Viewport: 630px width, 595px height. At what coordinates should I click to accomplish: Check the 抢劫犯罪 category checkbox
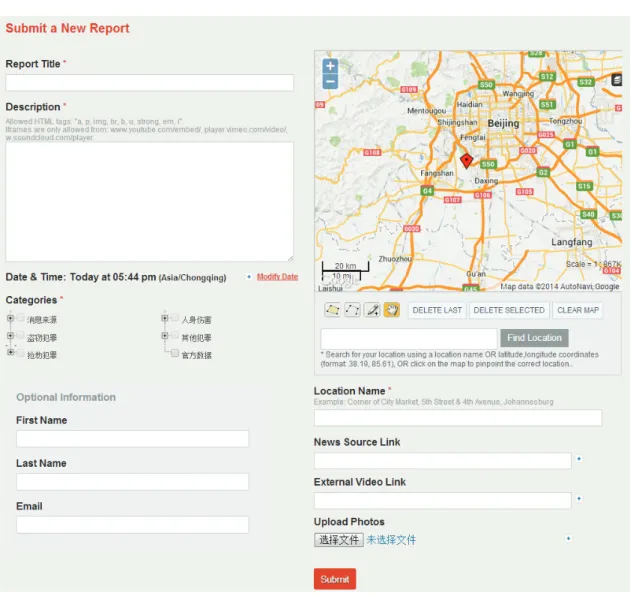(21, 353)
